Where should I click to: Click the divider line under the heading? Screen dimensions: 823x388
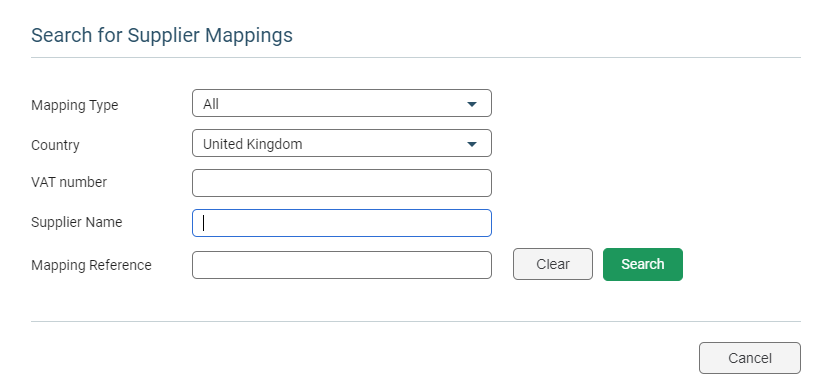(x=416, y=57)
